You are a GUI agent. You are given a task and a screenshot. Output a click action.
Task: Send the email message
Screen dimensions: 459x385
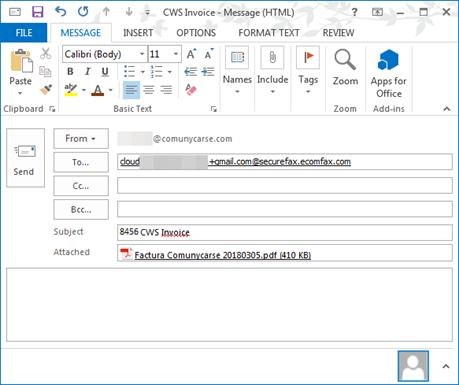[25, 158]
